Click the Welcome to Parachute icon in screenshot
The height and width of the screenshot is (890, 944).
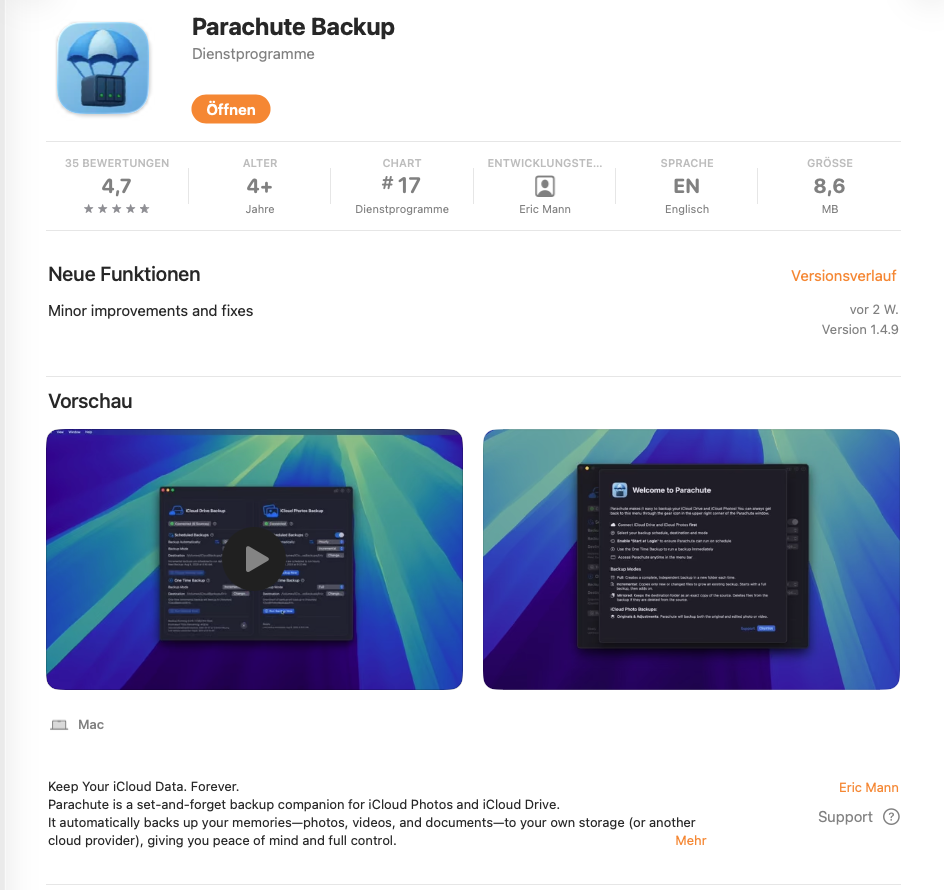coord(620,490)
